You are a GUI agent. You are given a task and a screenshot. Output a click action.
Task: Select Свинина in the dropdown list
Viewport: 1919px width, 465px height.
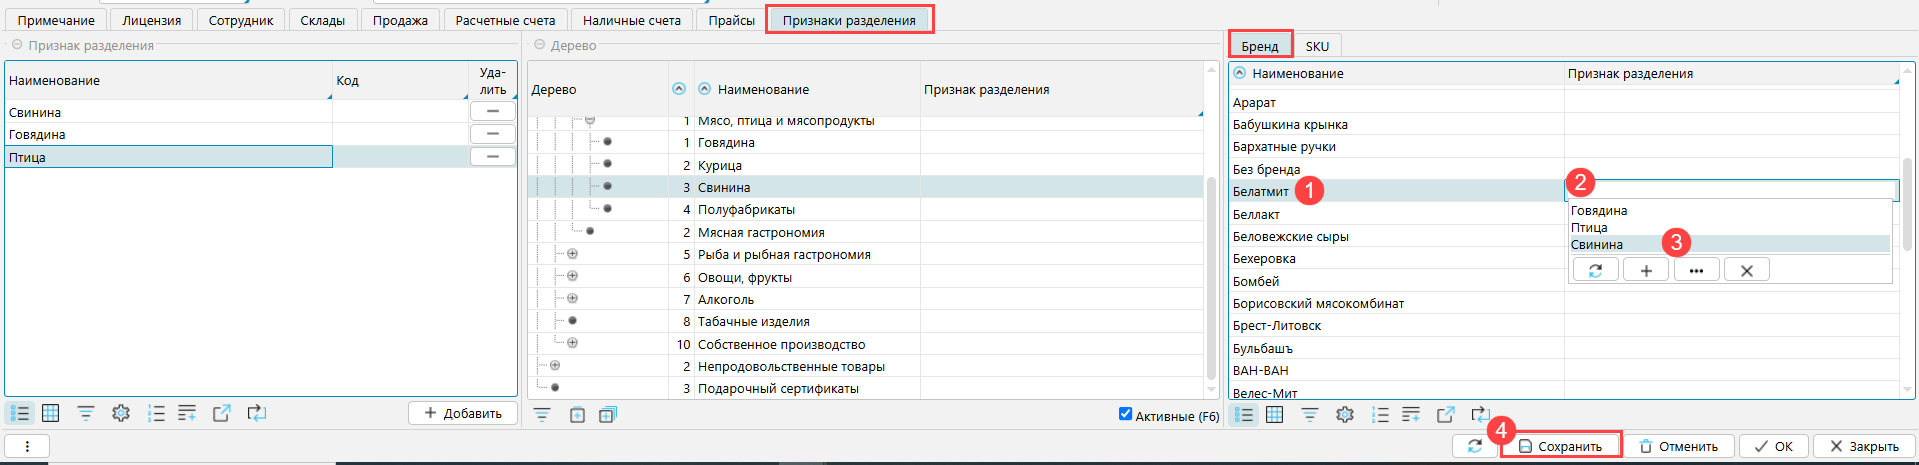[x=1597, y=245]
